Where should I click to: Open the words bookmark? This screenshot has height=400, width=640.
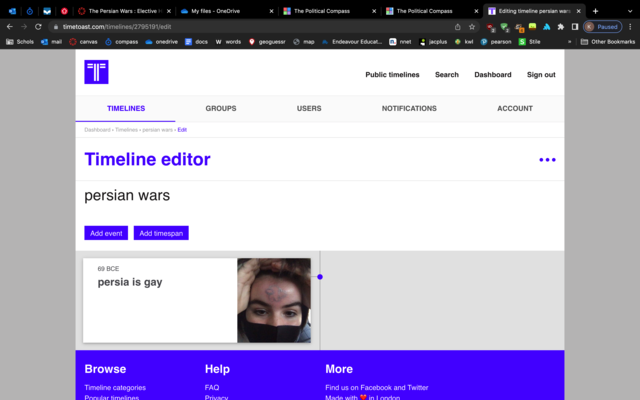[228, 42]
